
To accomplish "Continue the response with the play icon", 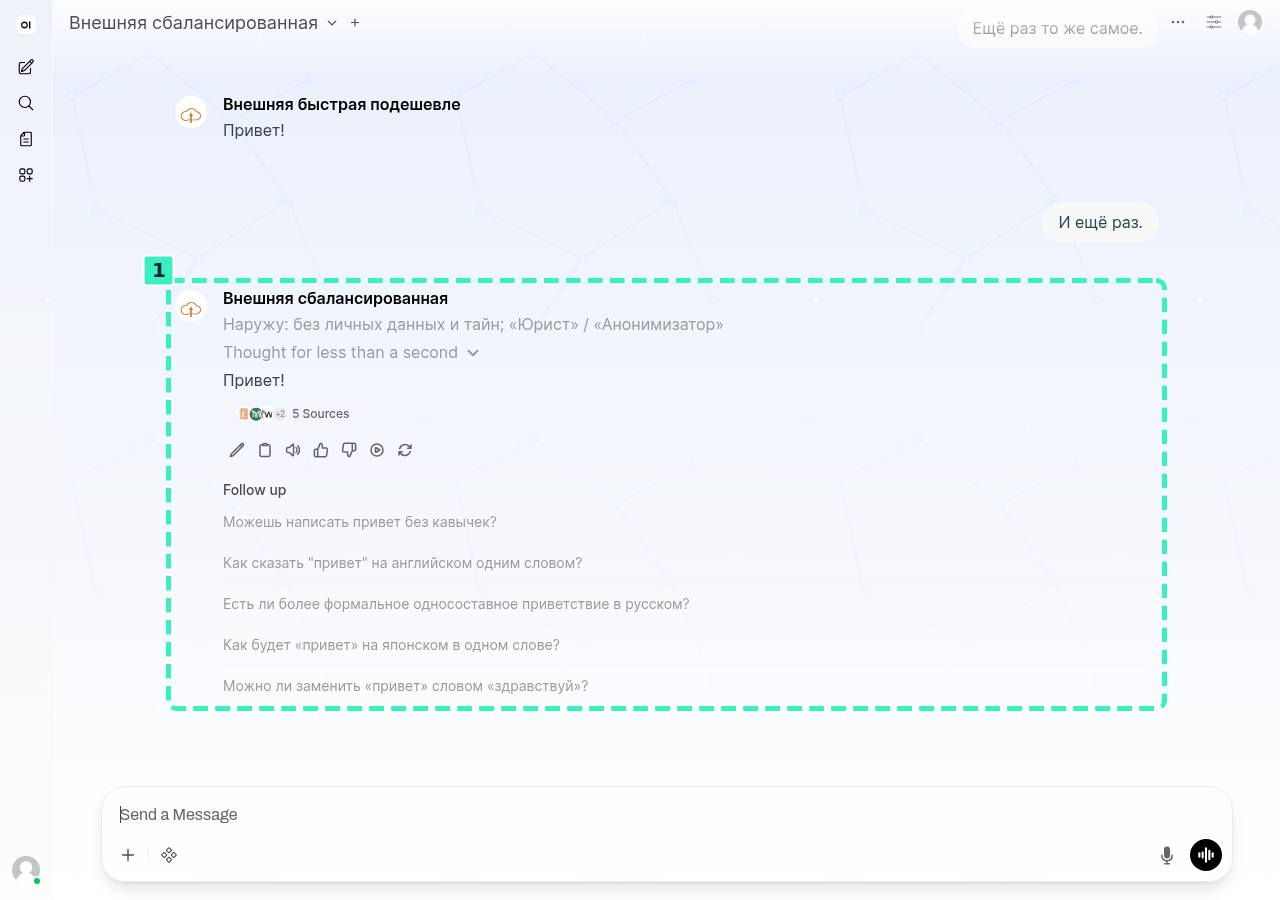I will [377, 450].
